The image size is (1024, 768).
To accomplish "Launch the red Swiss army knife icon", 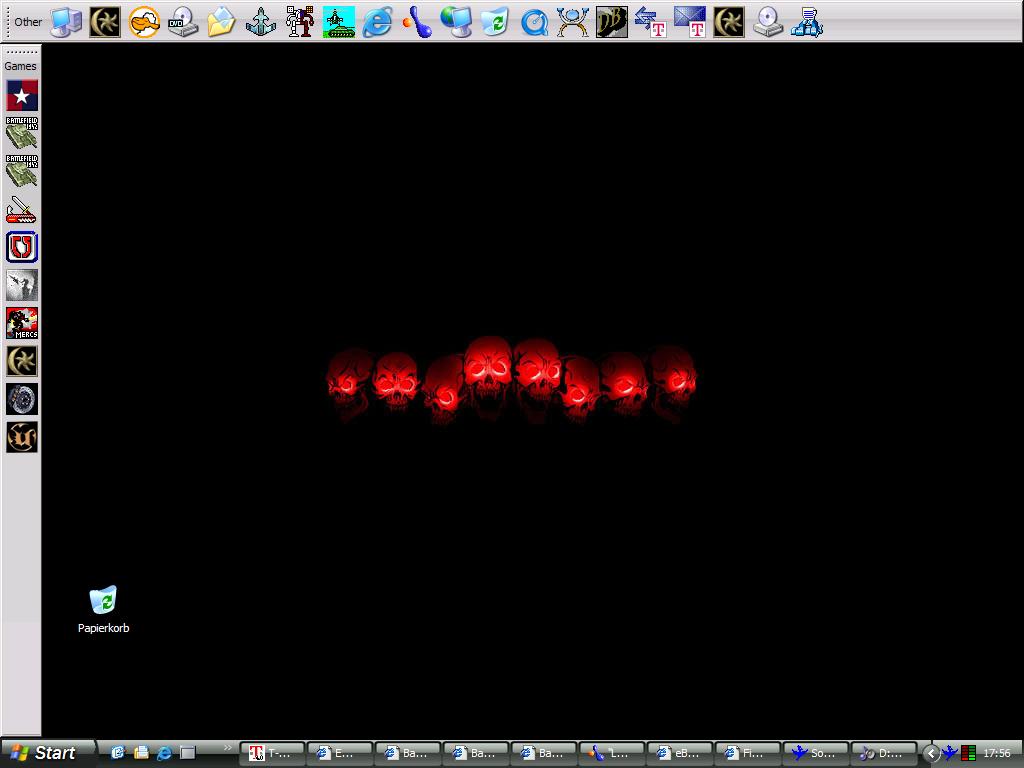I will point(22,209).
